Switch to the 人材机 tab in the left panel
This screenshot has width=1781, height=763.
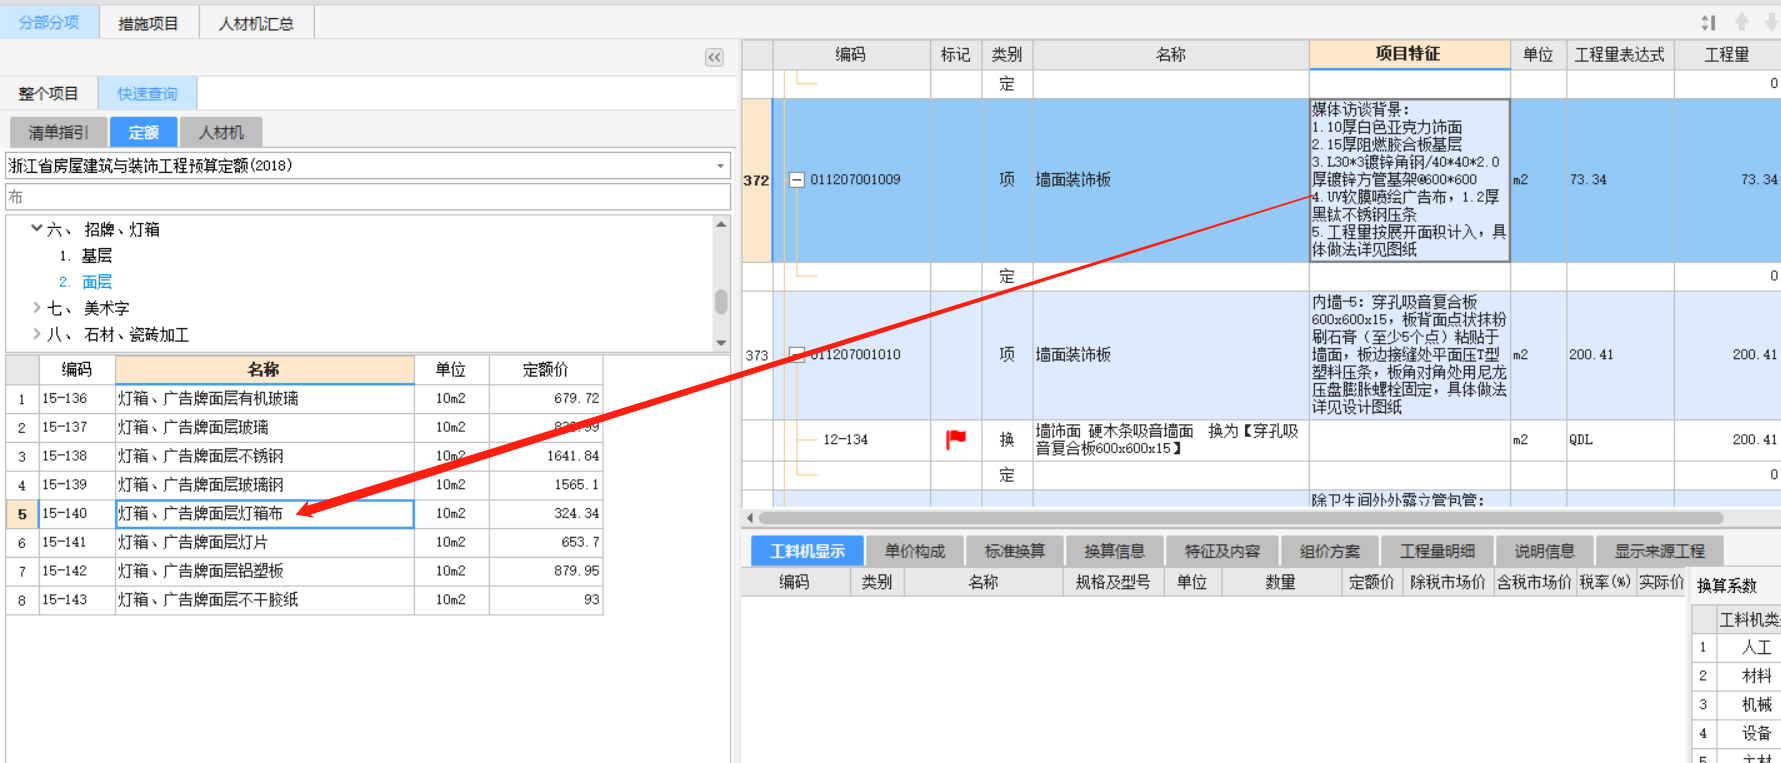point(221,132)
